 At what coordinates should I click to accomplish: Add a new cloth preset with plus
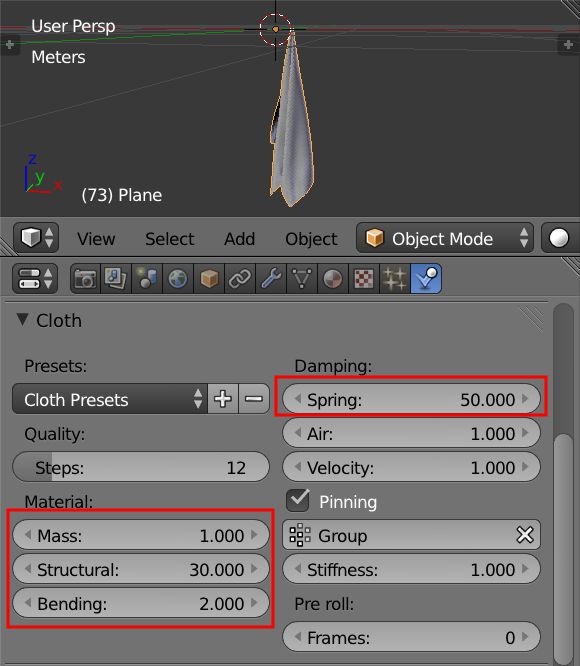click(x=223, y=399)
